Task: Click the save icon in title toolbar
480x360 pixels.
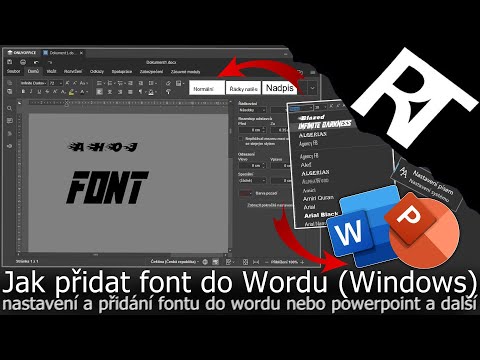Action: [10, 62]
